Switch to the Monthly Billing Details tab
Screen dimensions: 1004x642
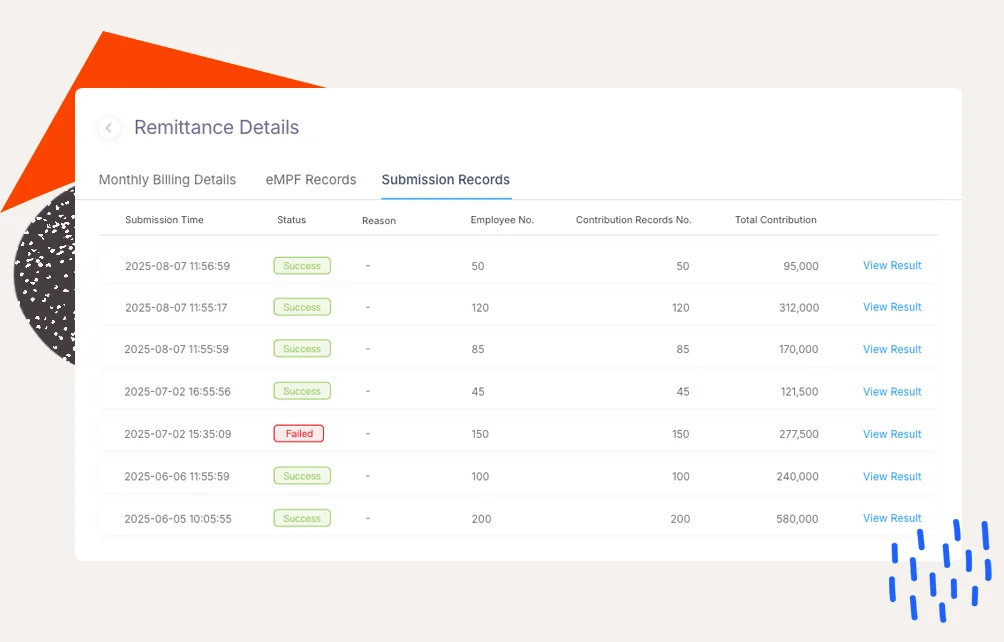pos(167,180)
